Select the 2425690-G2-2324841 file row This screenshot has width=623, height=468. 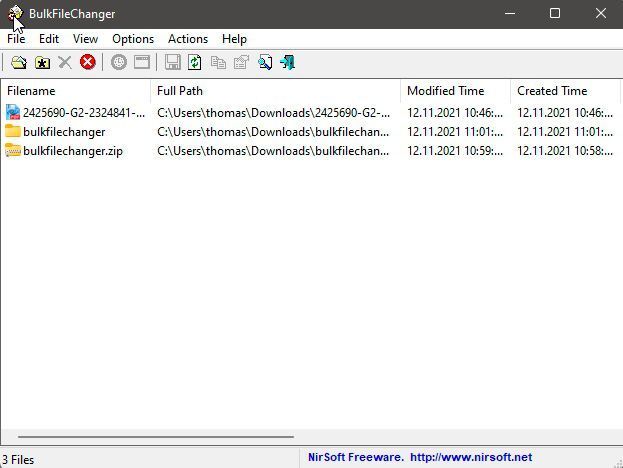310,113
